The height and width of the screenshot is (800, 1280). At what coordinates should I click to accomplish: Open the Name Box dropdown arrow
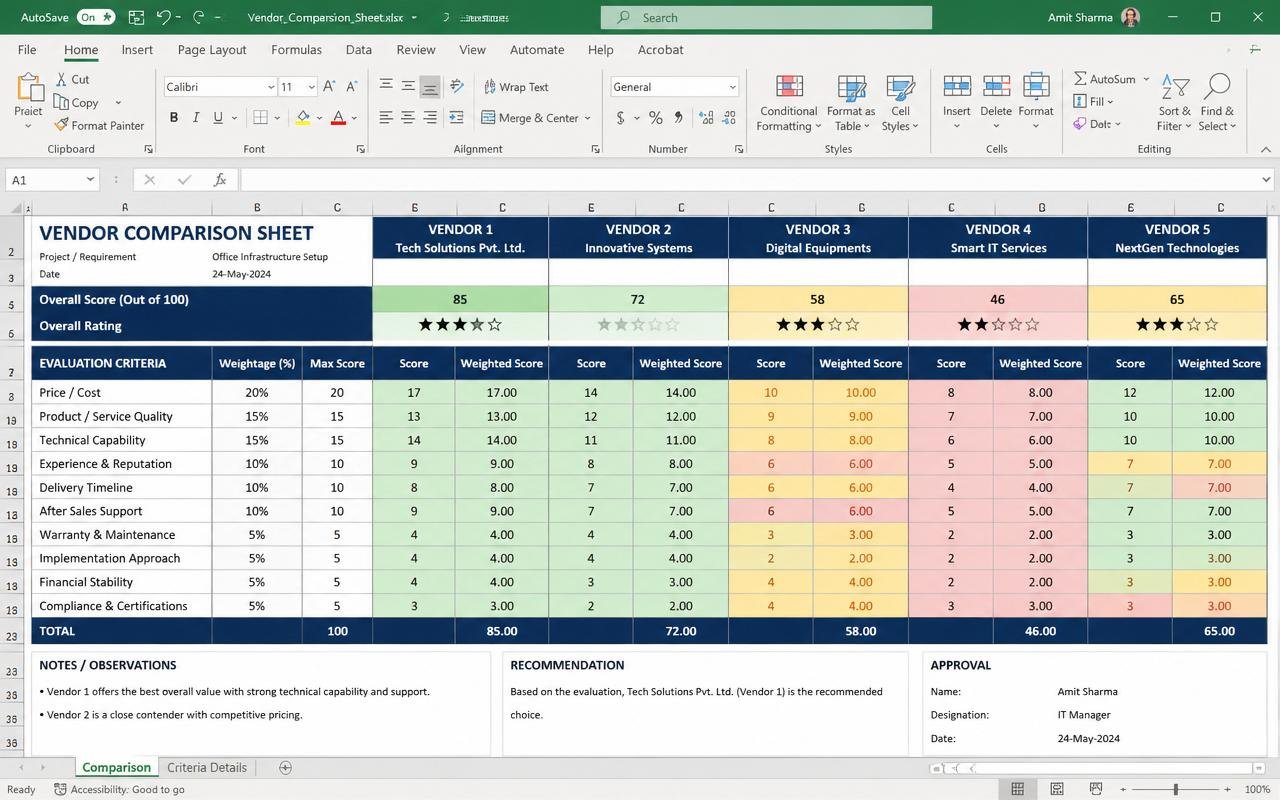tap(90, 180)
